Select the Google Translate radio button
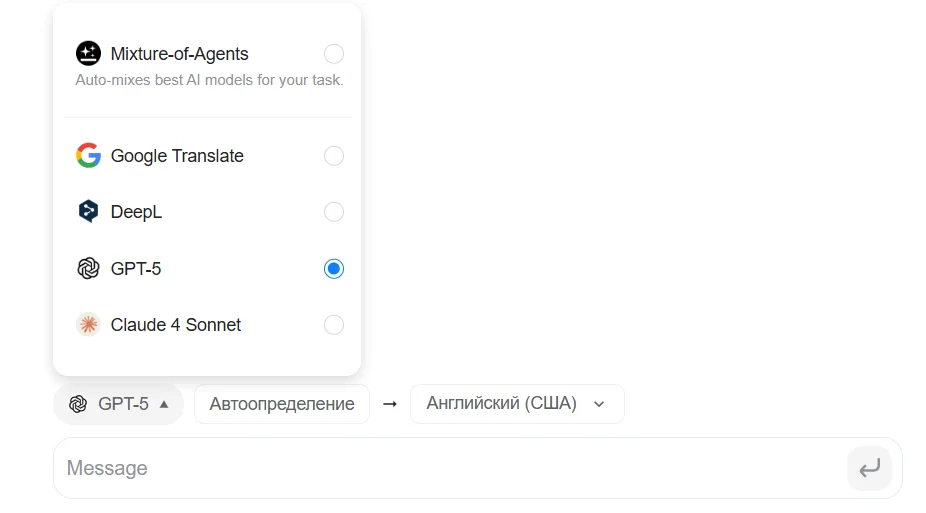The width and height of the screenshot is (926, 513). pos(334,156)
